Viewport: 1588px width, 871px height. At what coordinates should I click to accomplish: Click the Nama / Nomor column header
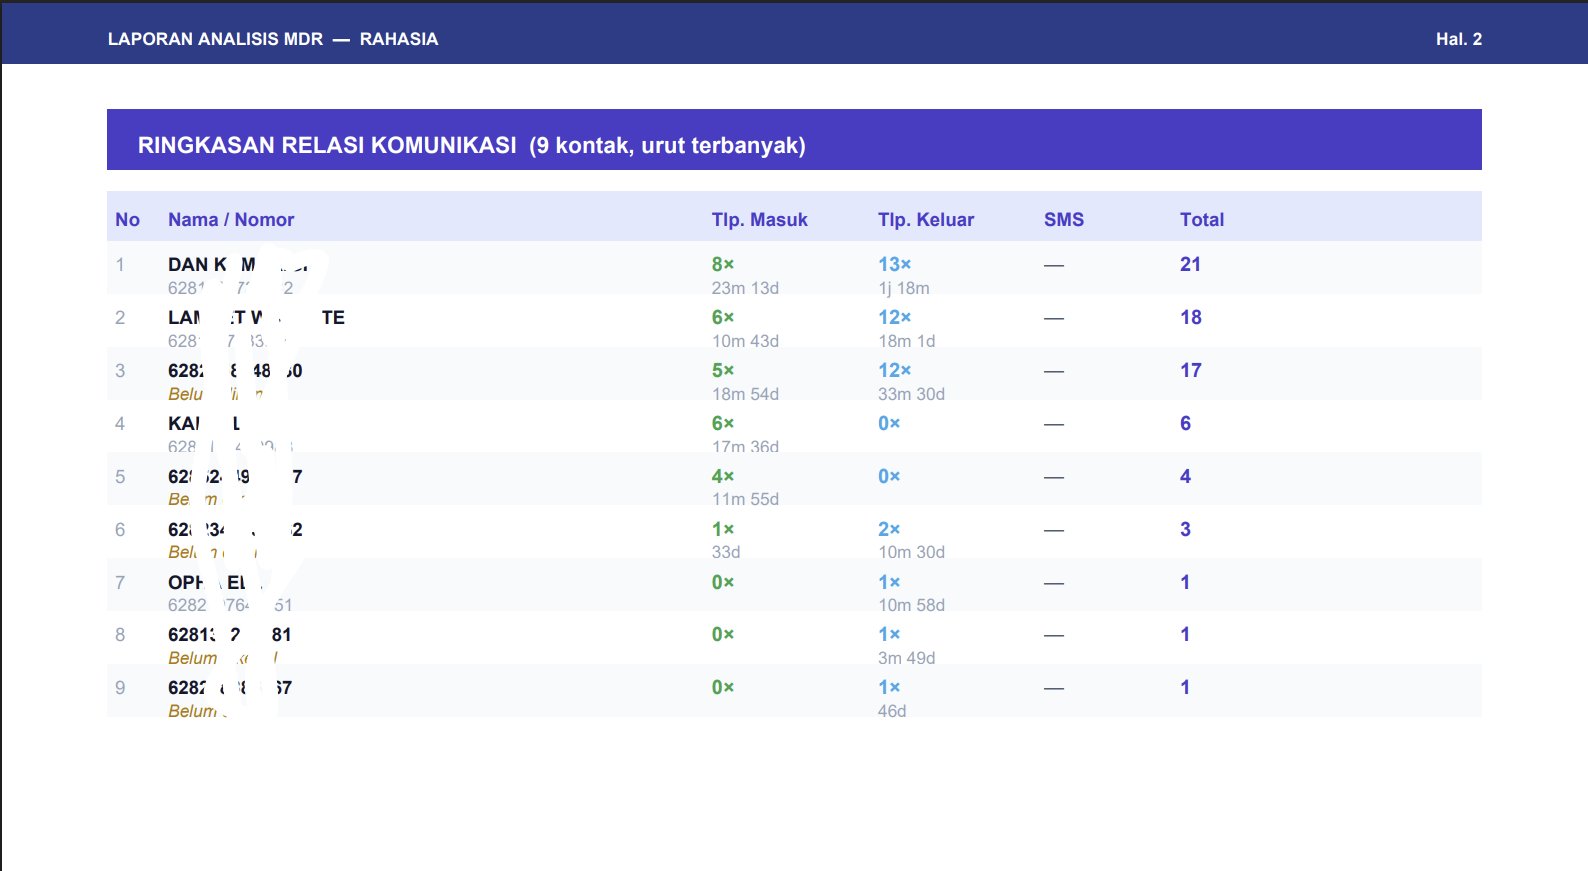point(231,220)
